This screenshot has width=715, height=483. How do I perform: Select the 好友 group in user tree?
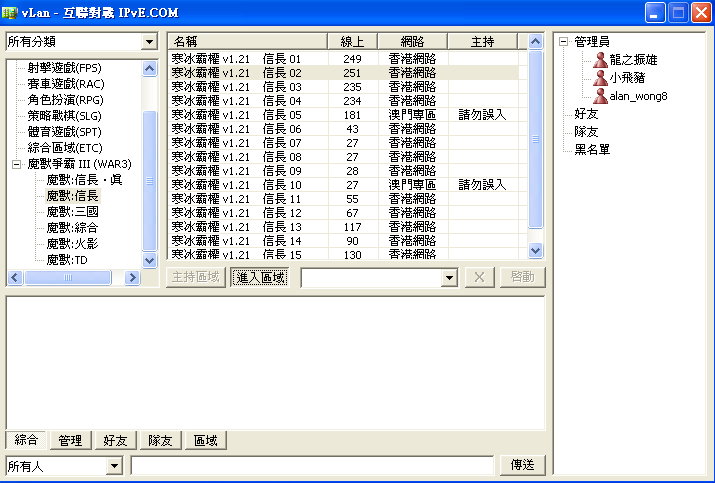pyautogui.click(x=586, y=114)
